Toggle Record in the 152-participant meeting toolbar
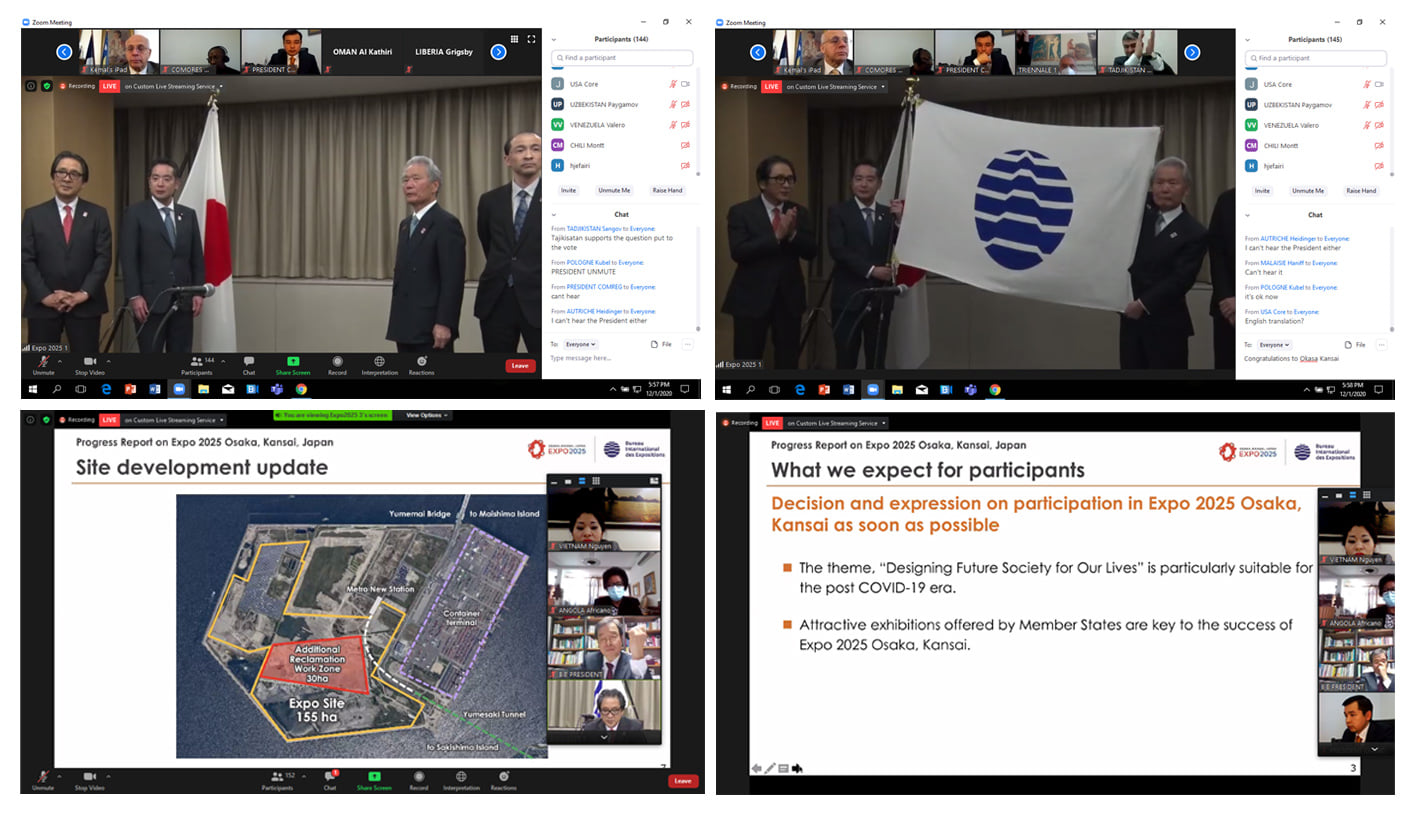1411x815 pixels. [419, 778]
